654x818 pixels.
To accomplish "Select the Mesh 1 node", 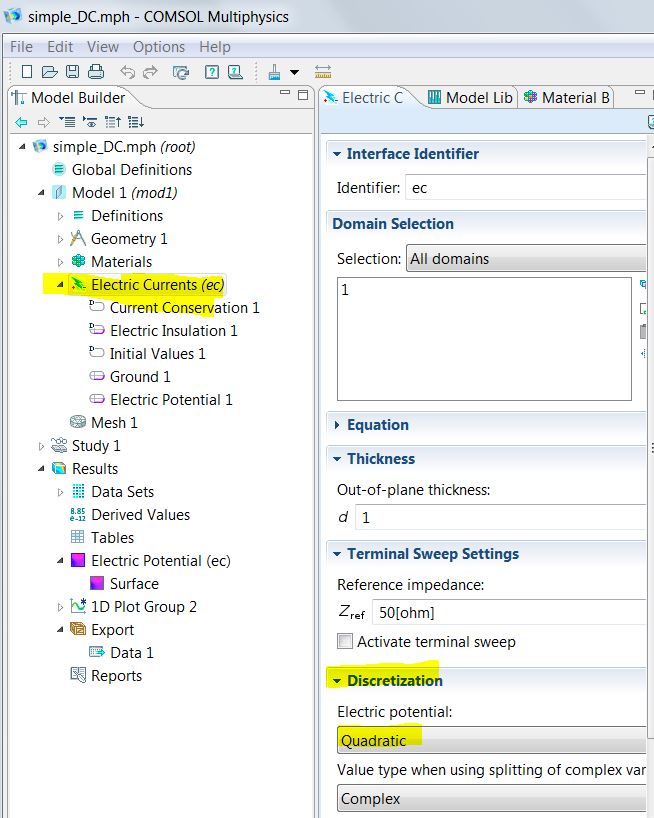I will [x=114, y=423].
